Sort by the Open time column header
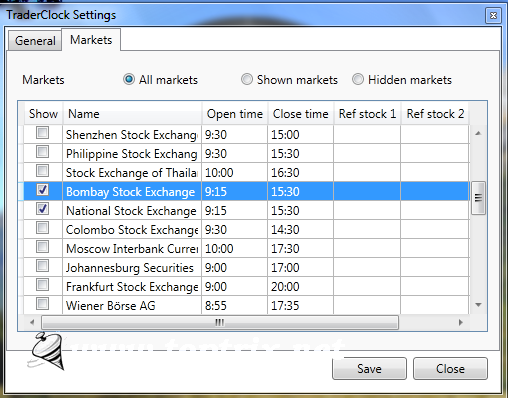This screenshot has width=508, height=398. [x=235, y=114]
